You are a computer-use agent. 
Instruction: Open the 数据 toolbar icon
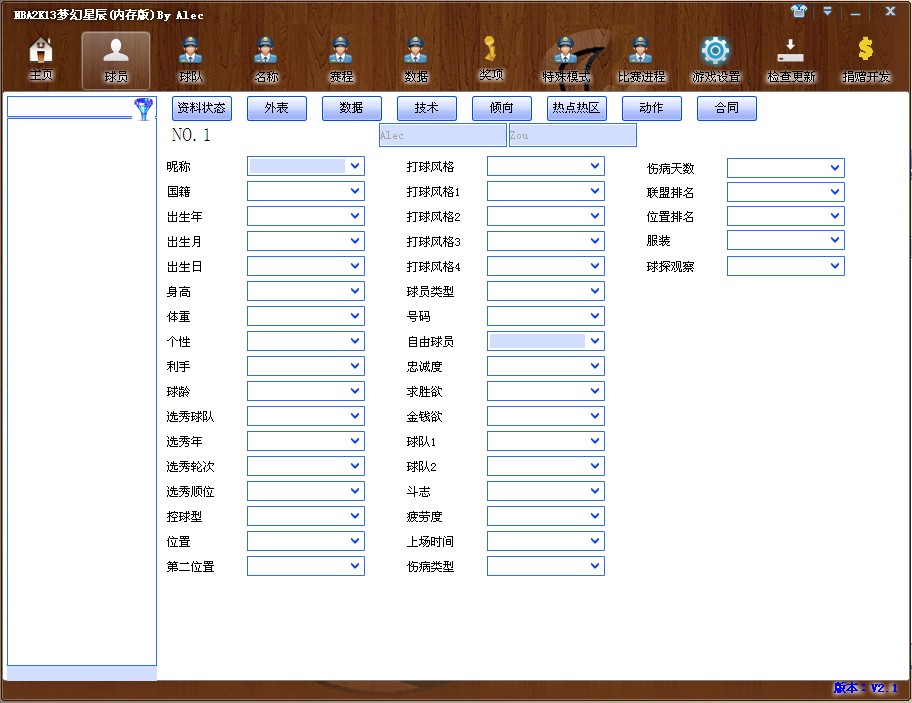[x=416, y=59]
